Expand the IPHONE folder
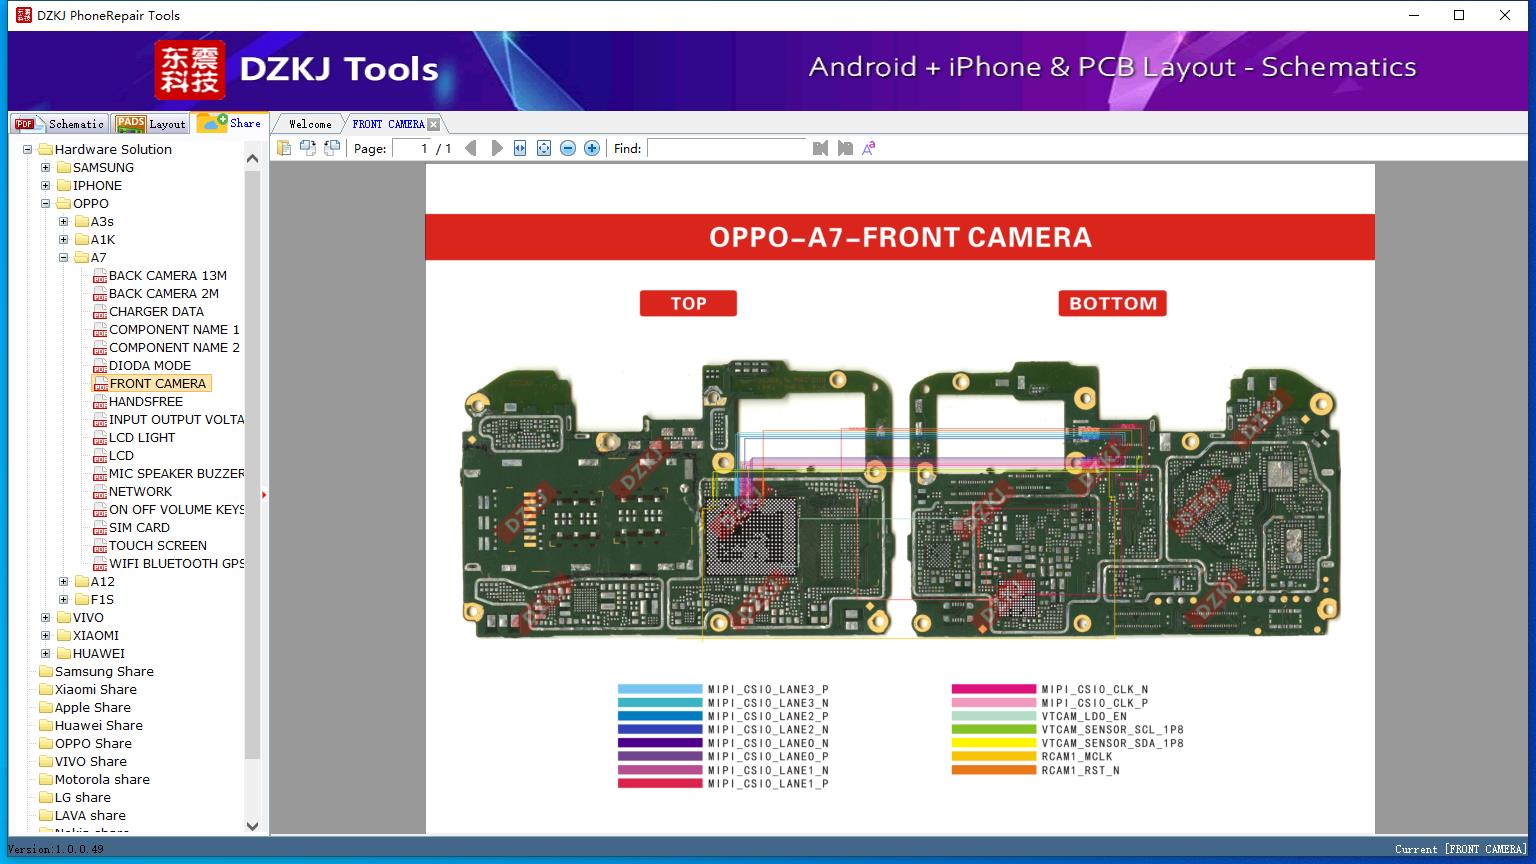Viewport: 1536px width, 864px height. point(46,186)
